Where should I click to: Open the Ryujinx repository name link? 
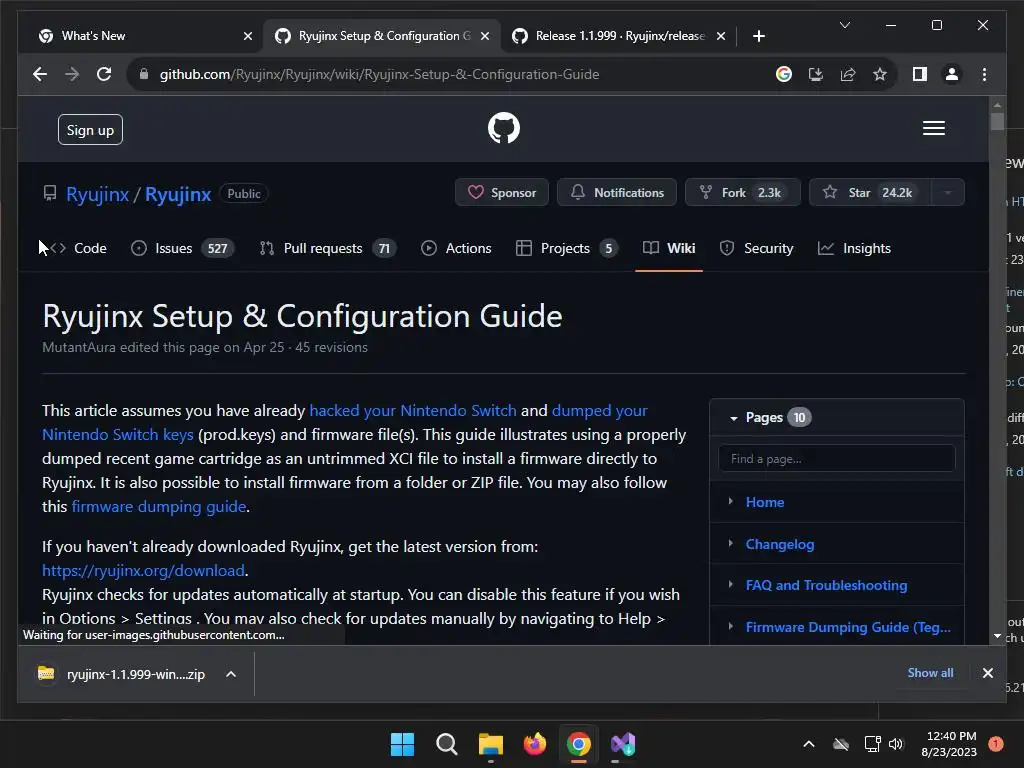click(178, 194)
